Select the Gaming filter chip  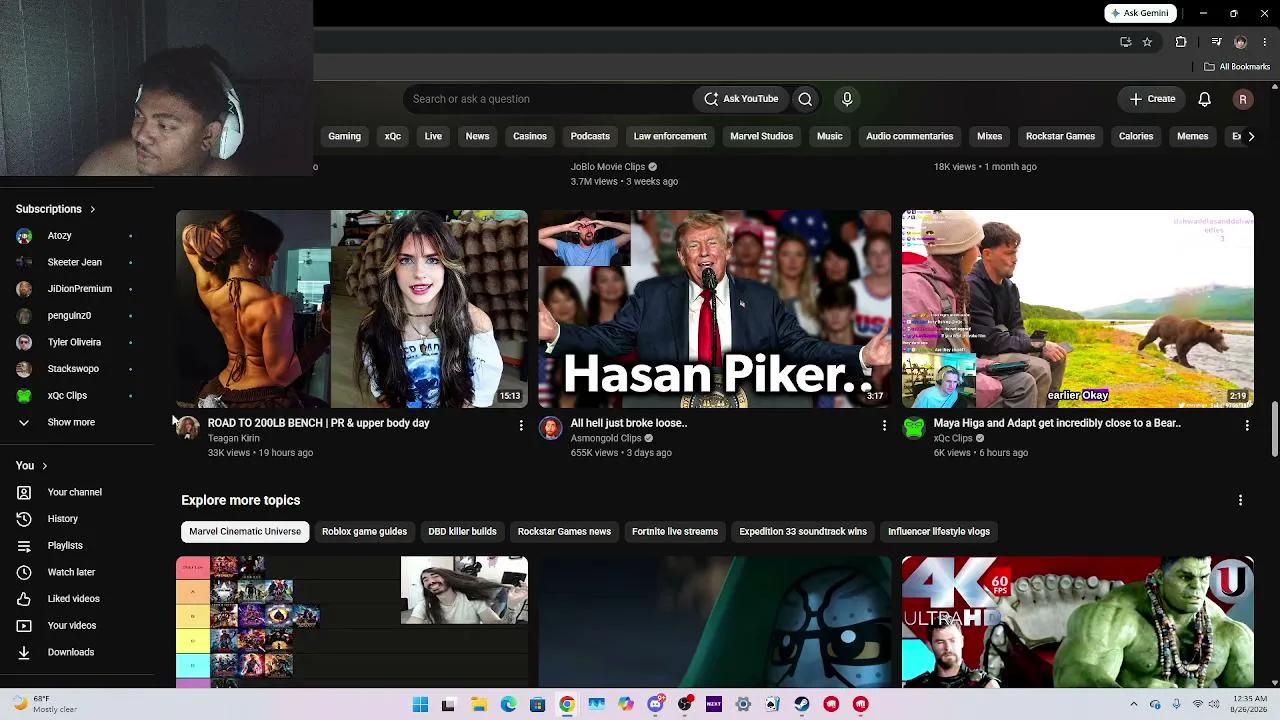point(344,136)
